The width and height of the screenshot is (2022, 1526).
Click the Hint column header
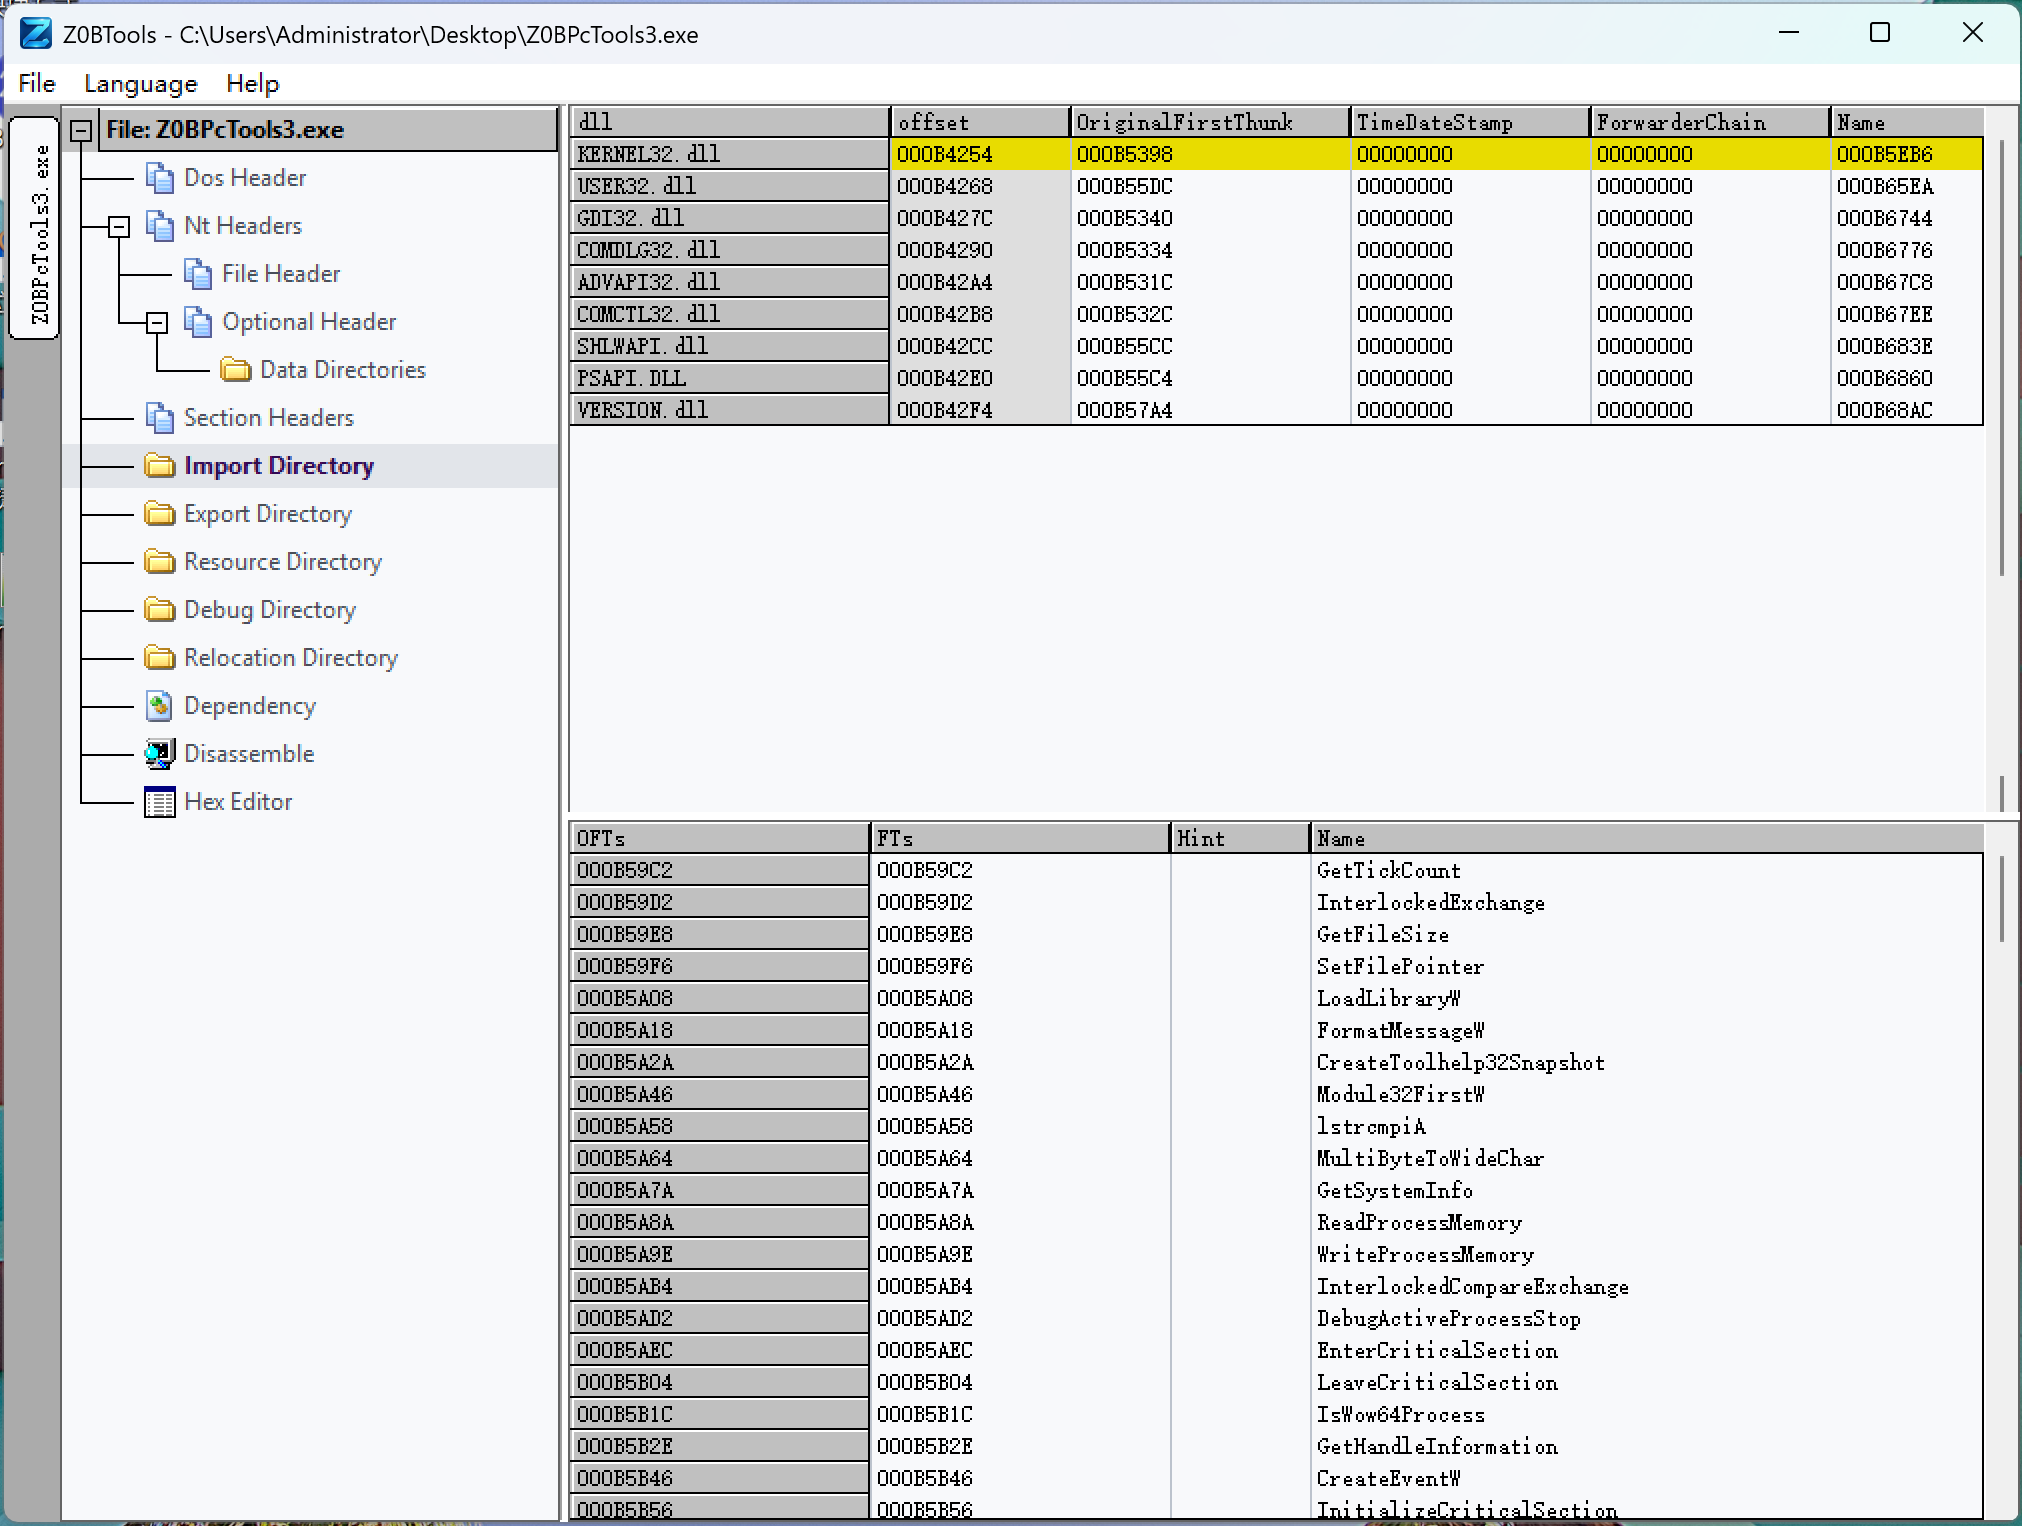click(1240, 838)
